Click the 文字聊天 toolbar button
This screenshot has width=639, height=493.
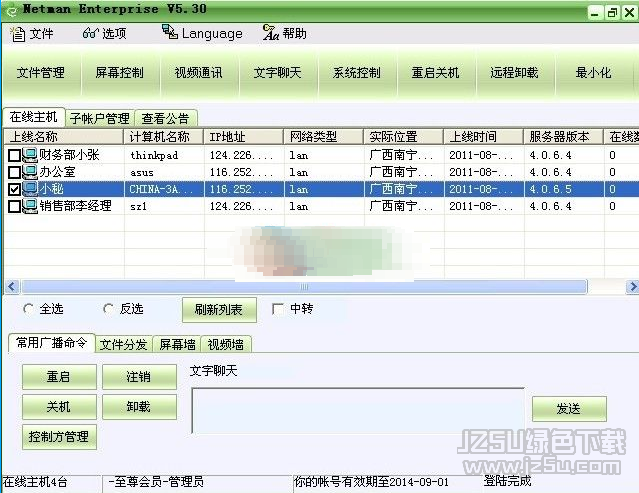[x=278, y=73]
